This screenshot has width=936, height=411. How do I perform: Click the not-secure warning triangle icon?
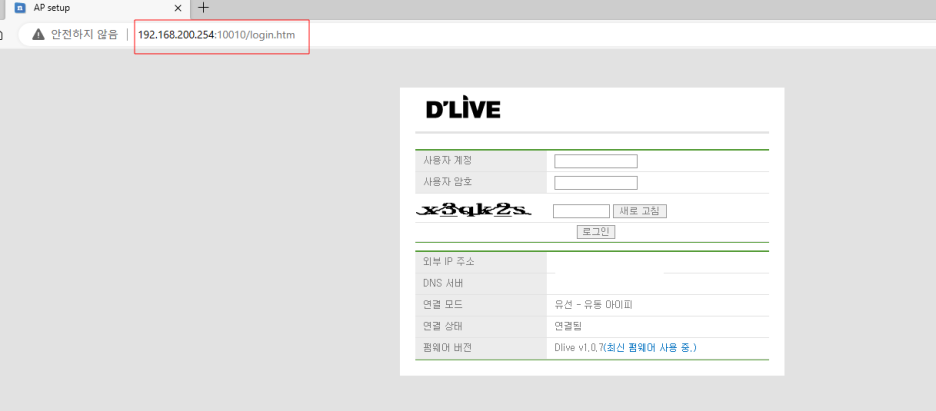(38, 34)
